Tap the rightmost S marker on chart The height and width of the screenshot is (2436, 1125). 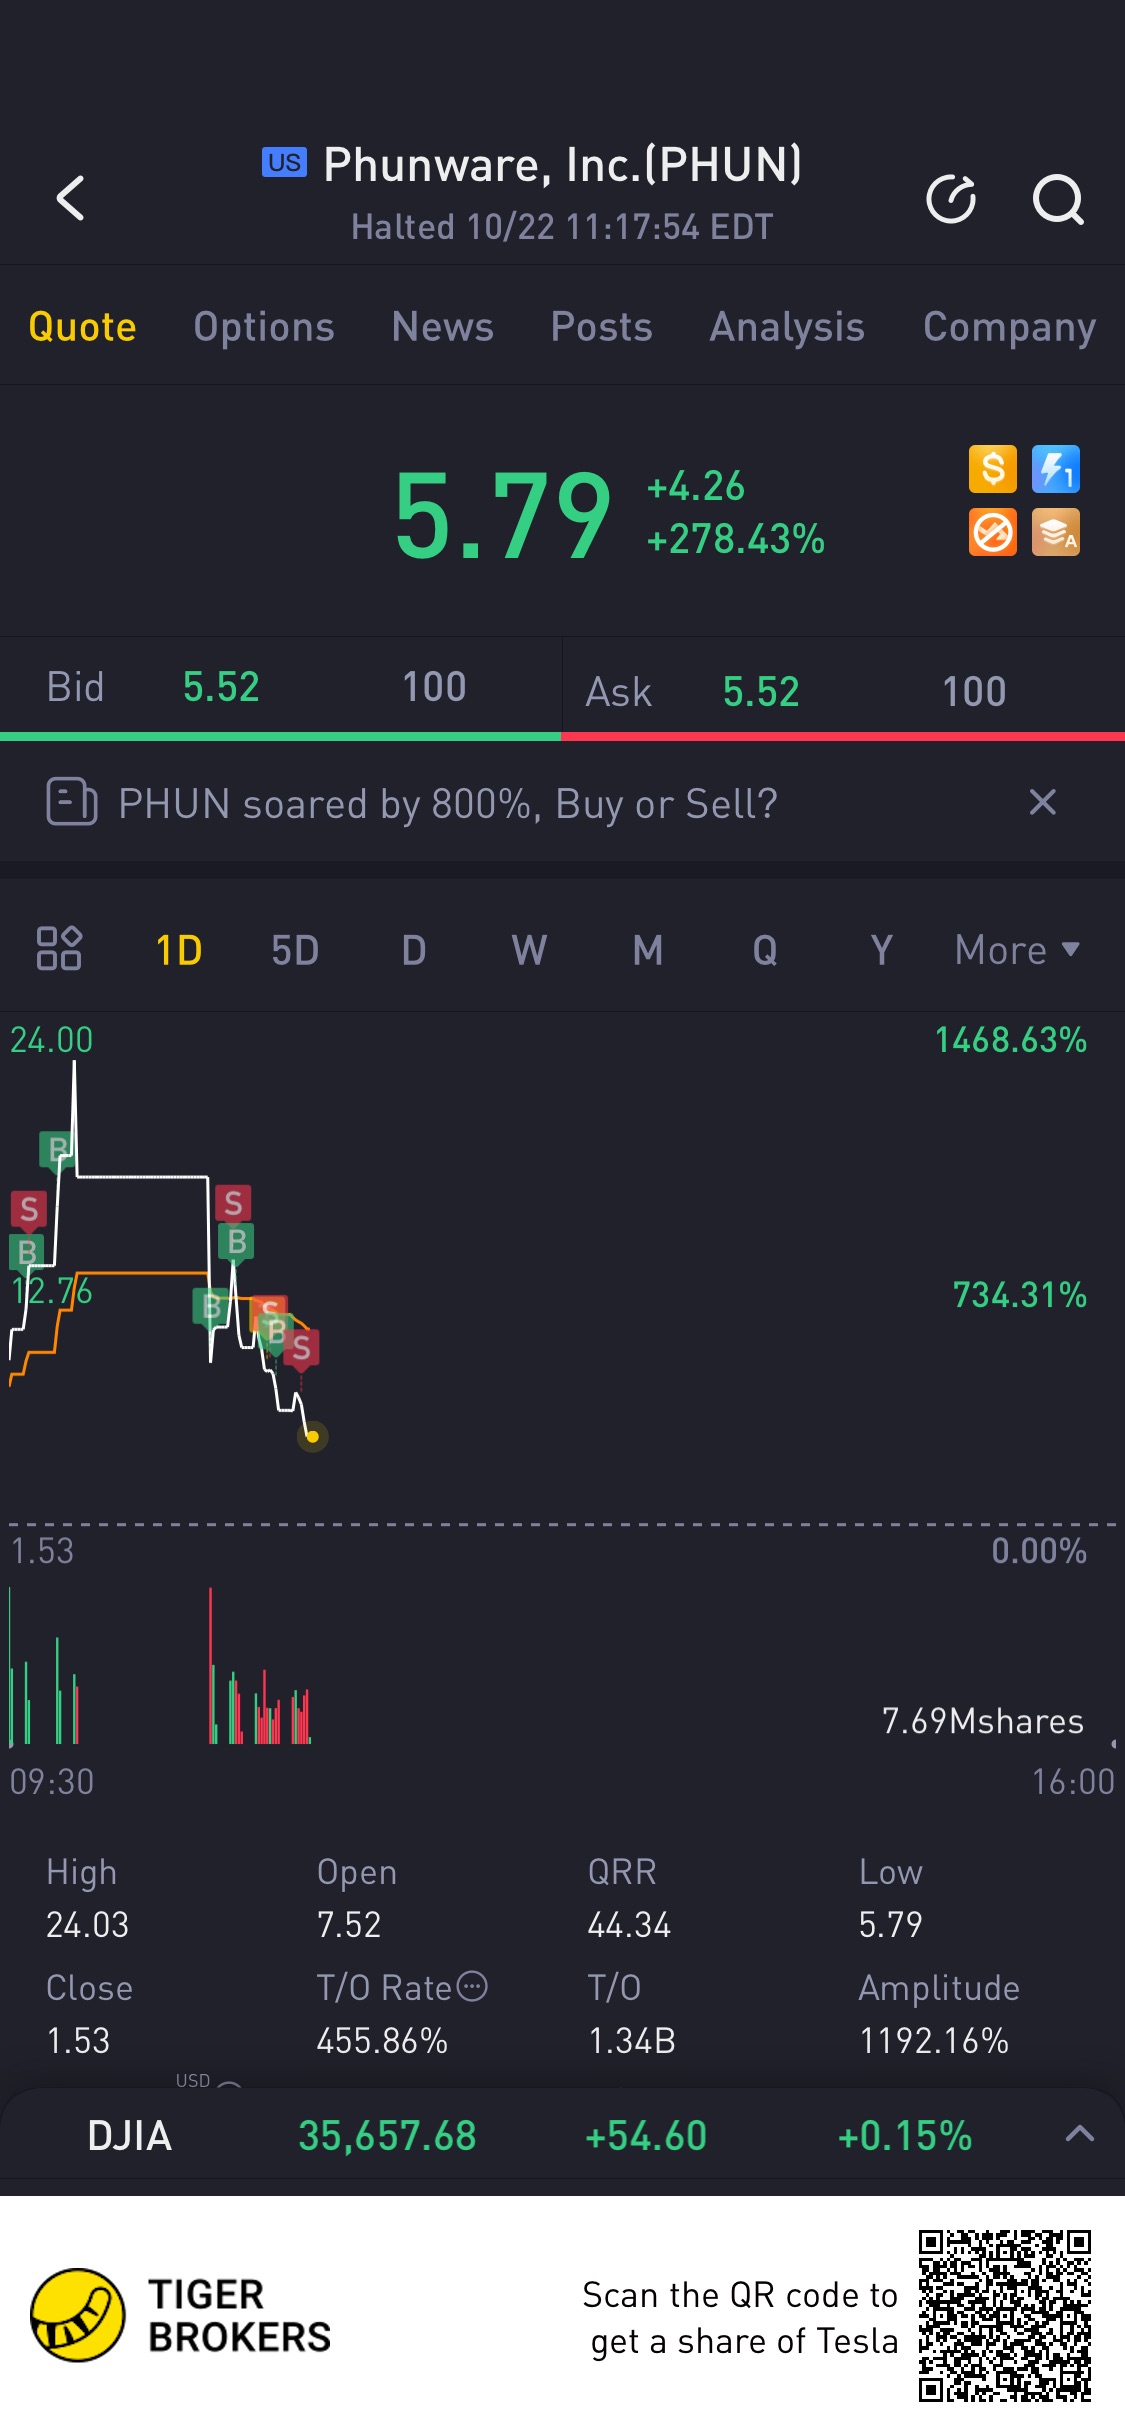(x=301, y=1348)
